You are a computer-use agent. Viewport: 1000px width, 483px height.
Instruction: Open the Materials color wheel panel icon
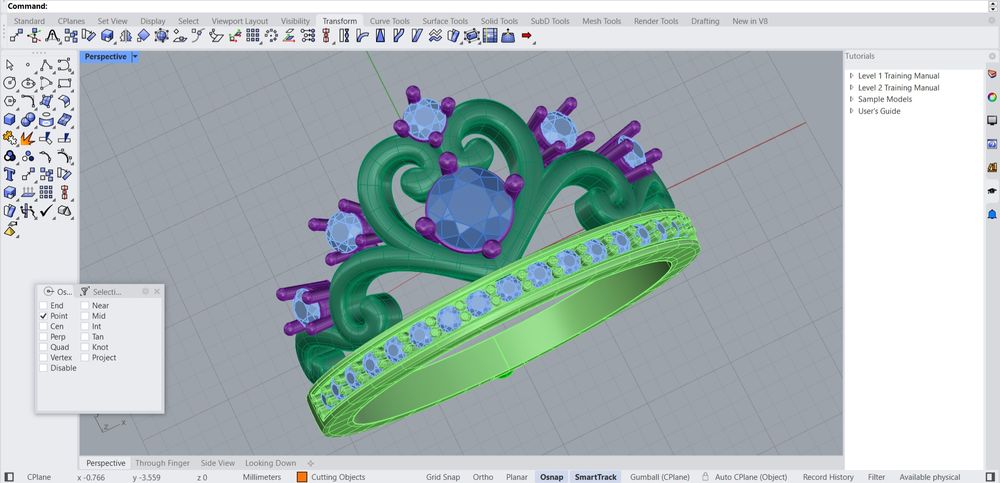coord(992,97)
